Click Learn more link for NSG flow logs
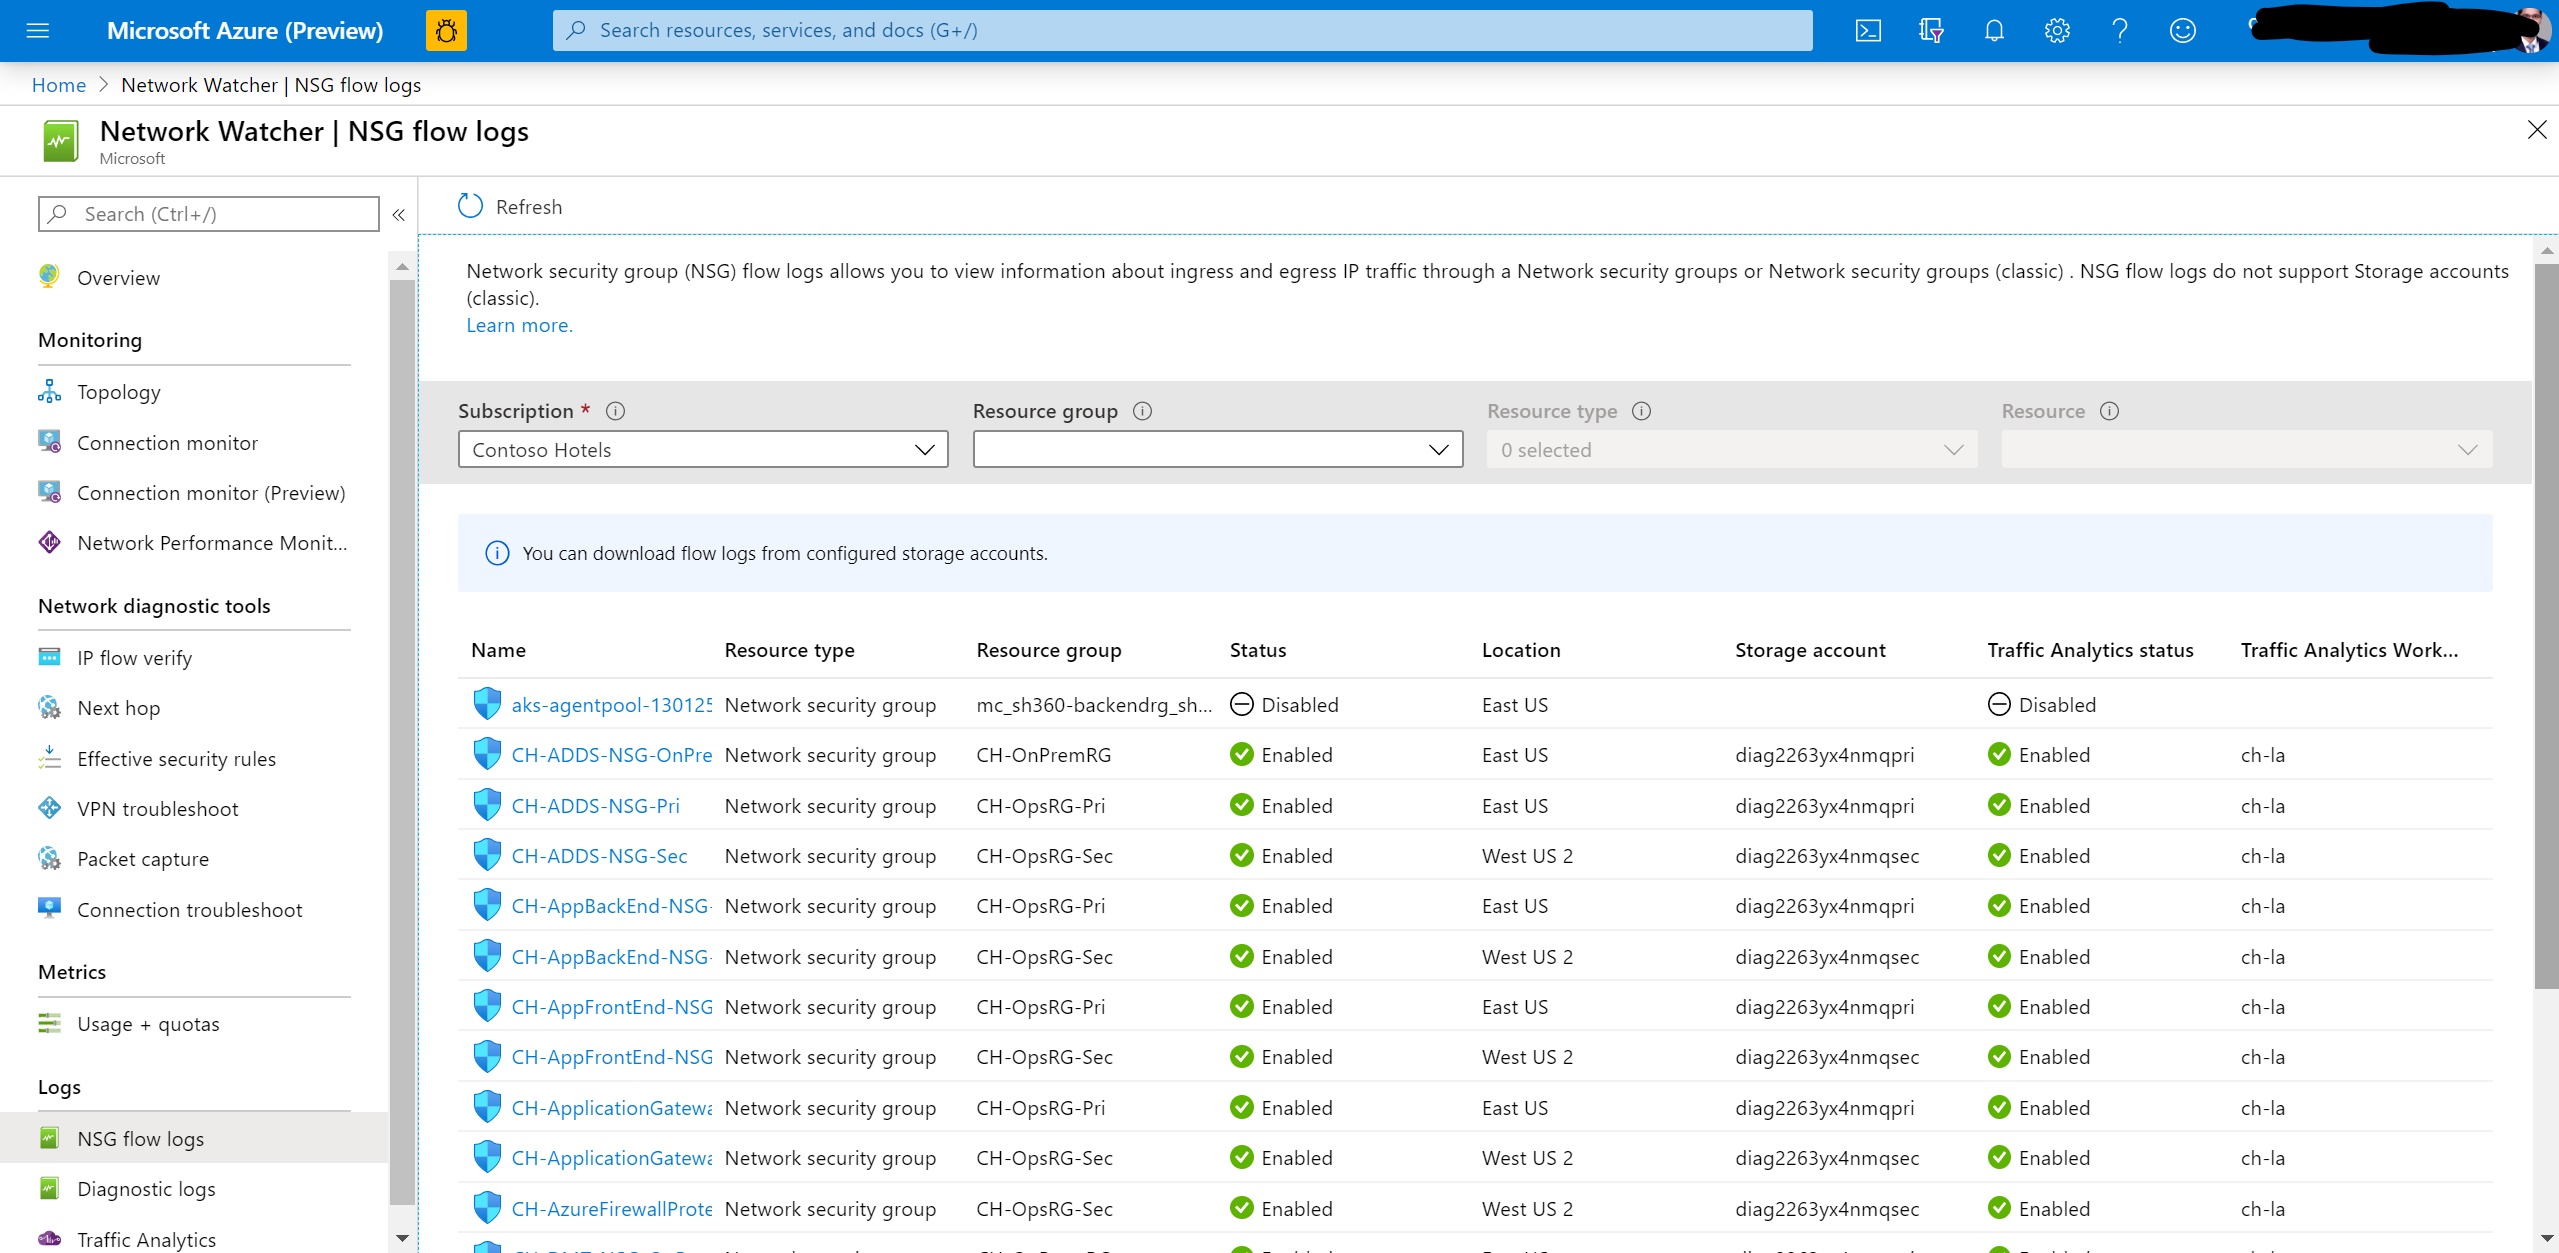Screen dimensions: 2559x1253 [517, 325]
